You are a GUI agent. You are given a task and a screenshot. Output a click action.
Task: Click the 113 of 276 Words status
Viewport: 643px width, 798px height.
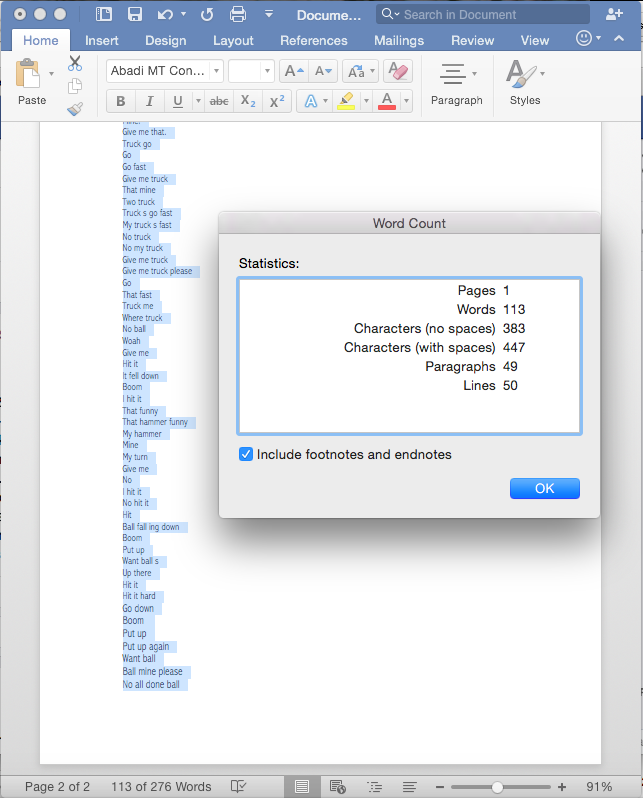161,787
